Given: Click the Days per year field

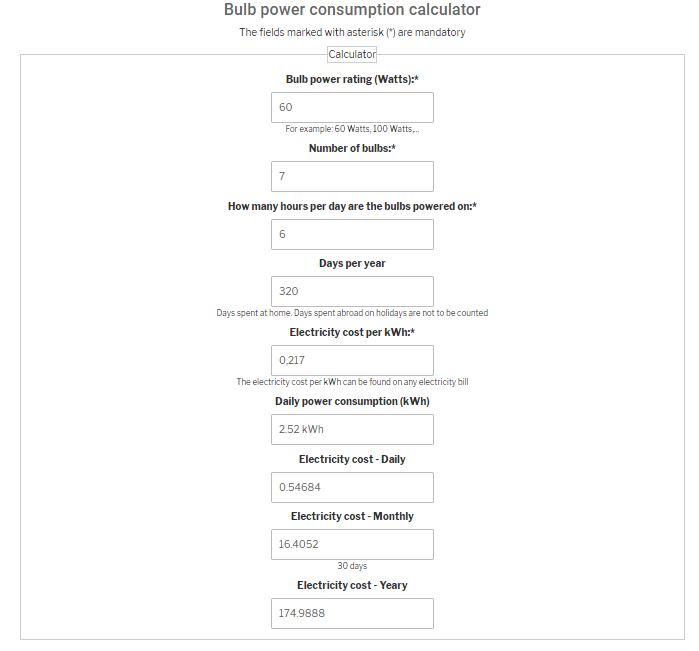Looking at the screenshot, I should tap(352, 292).
